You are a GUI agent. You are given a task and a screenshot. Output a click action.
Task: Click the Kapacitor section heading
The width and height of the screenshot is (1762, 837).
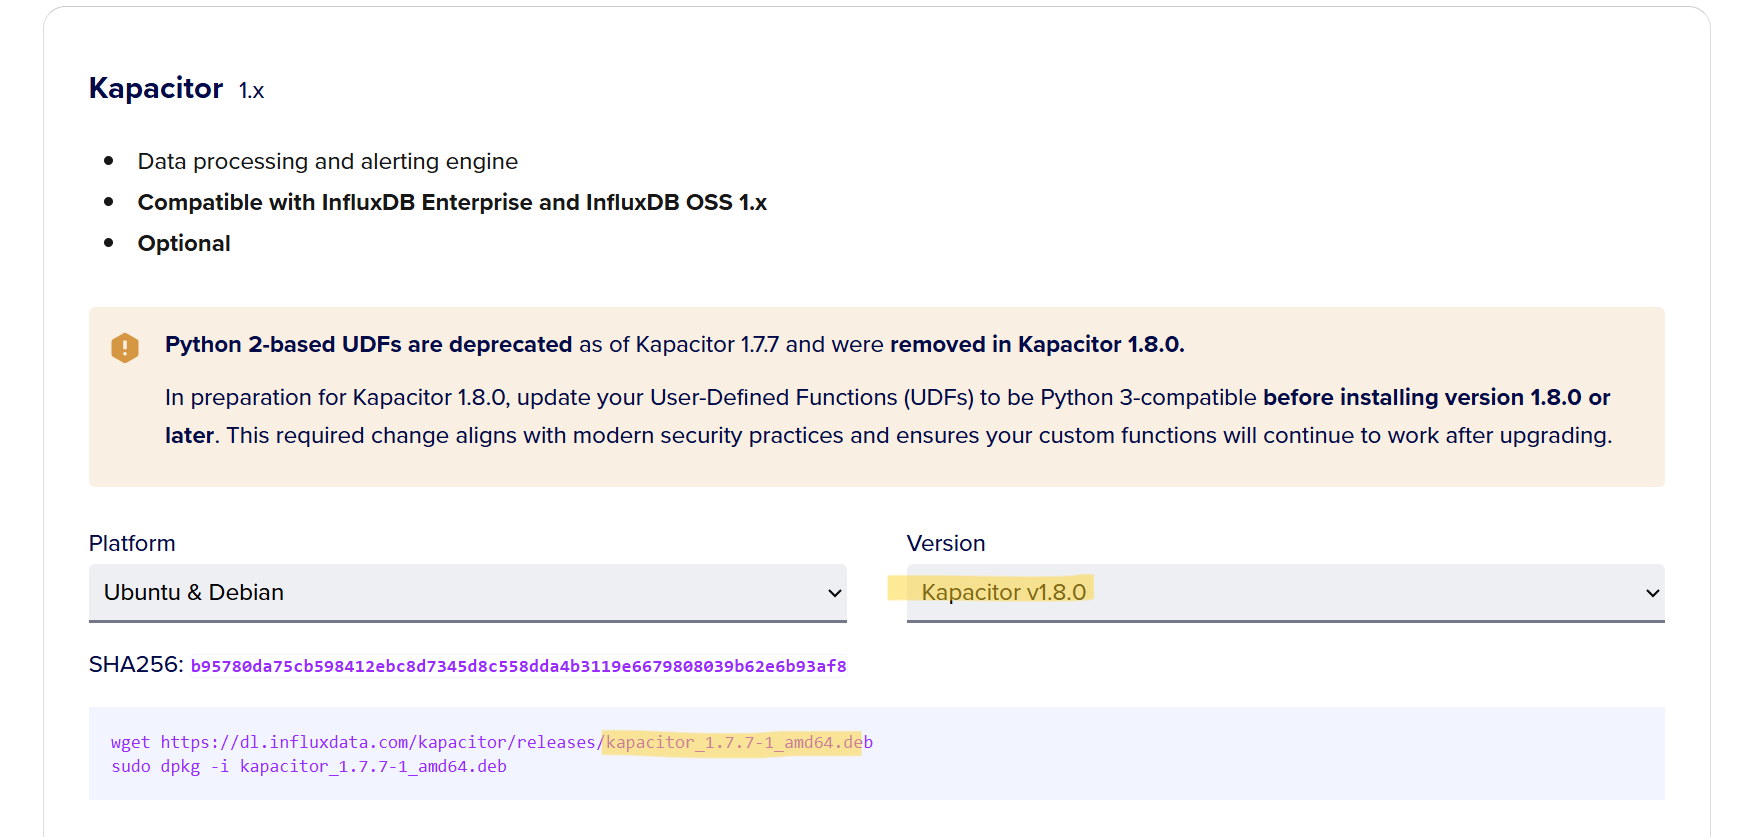click(156, 88)
